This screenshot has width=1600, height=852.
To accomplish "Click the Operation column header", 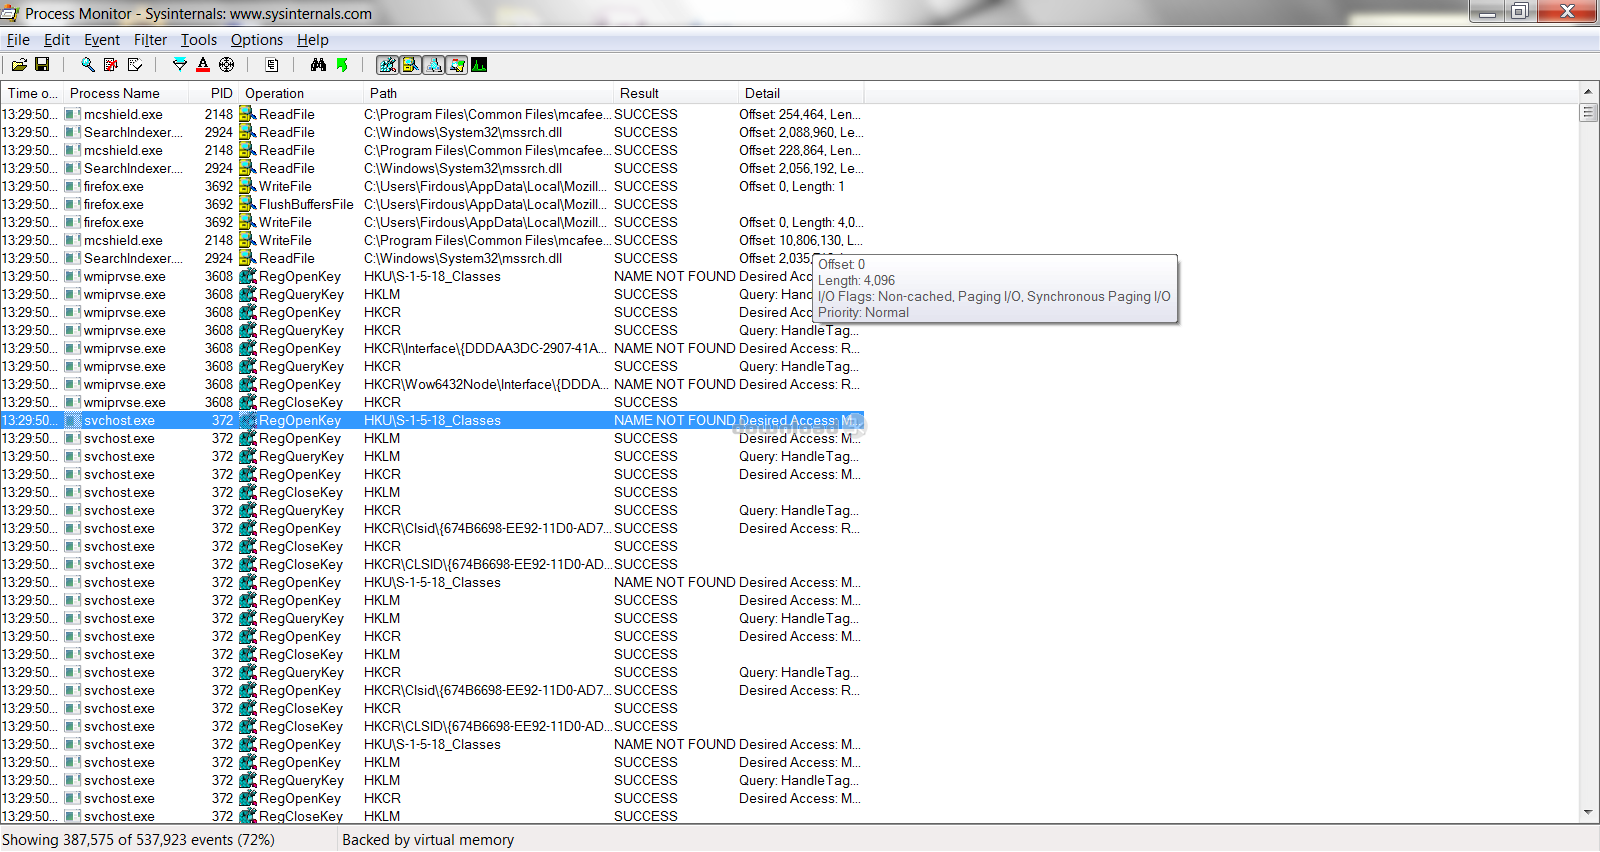I will coord(301,93).
